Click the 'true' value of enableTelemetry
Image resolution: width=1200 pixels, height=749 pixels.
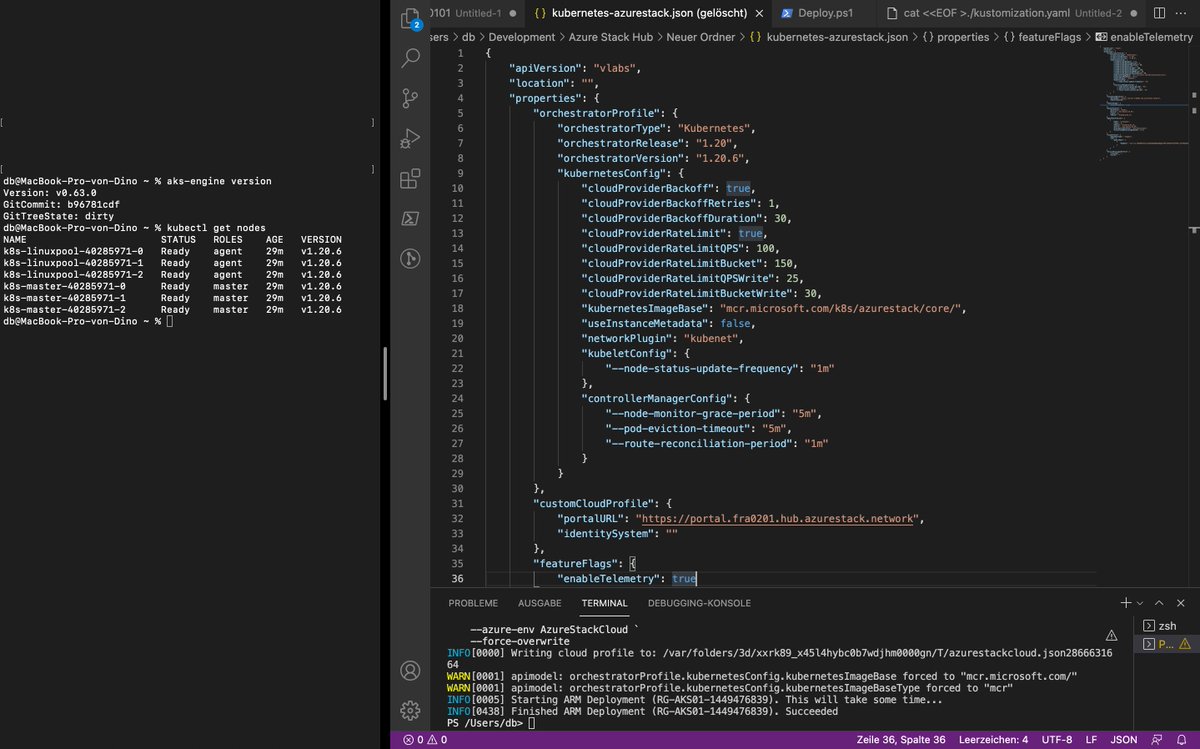pos(684,578)
